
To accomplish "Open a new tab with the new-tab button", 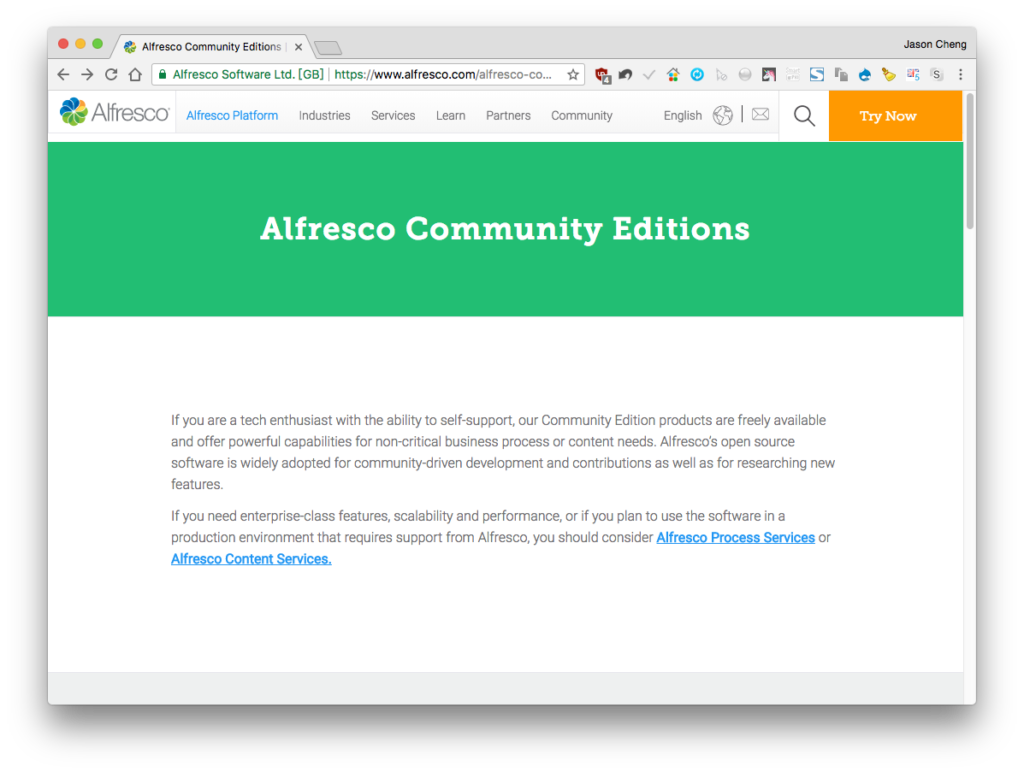I will (x=328, y=48).
